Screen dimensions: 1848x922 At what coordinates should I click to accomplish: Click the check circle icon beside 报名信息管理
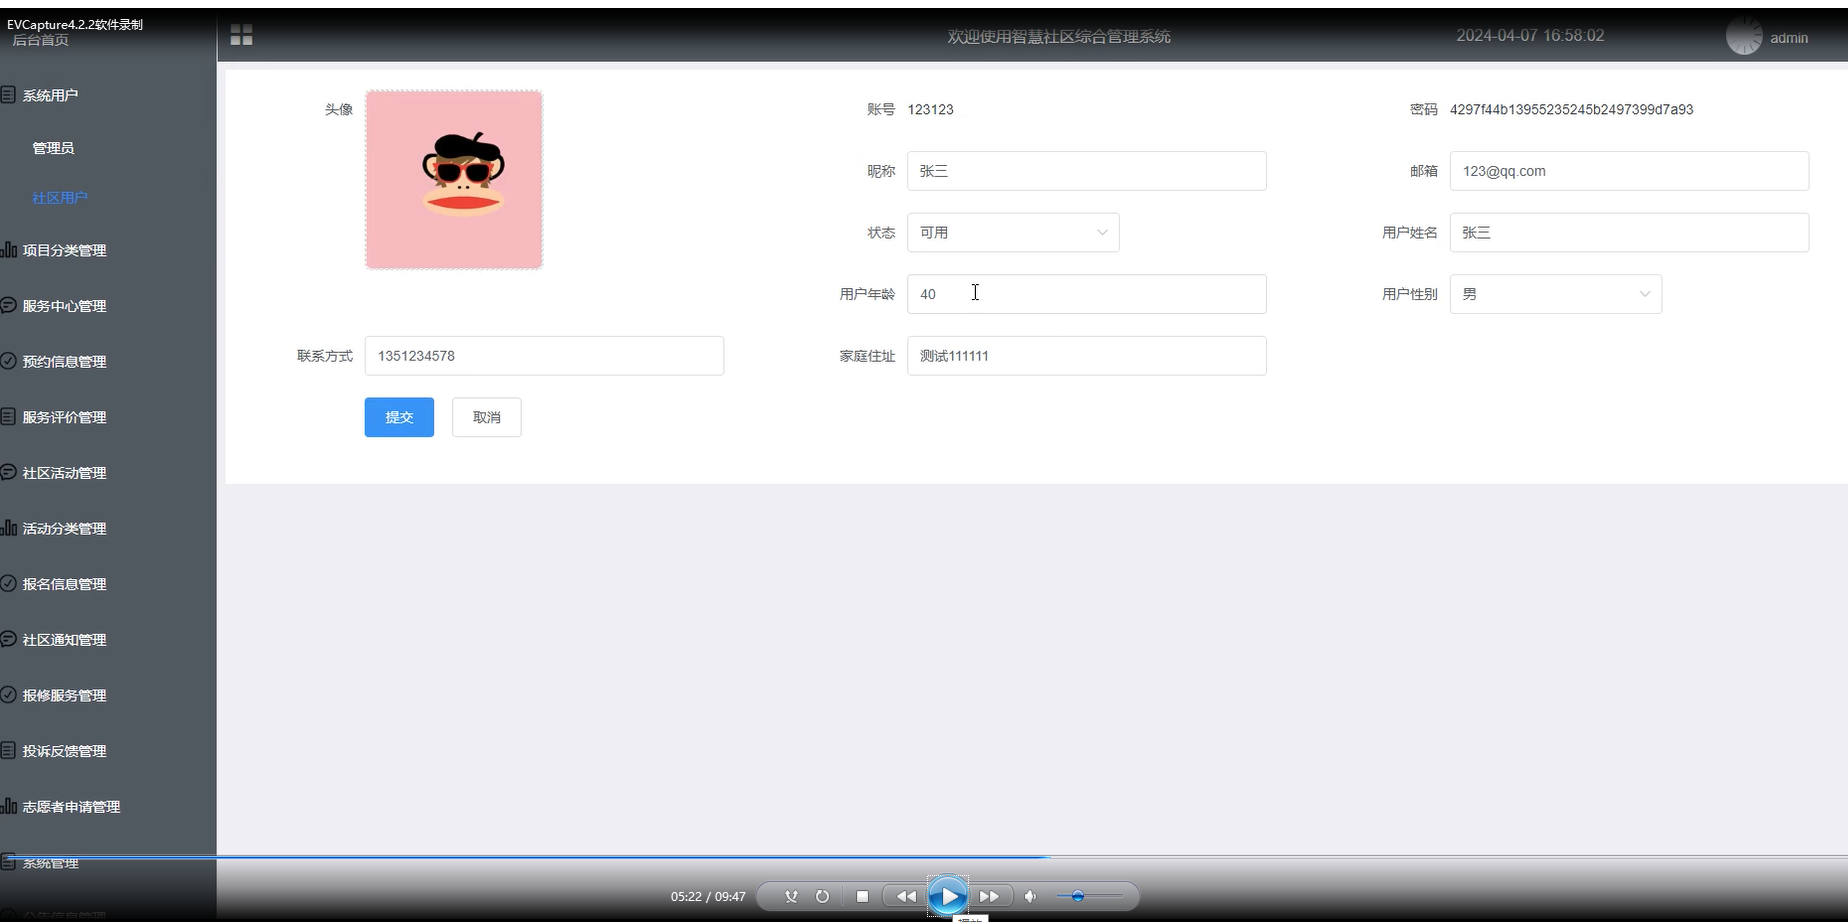[8, 583]
